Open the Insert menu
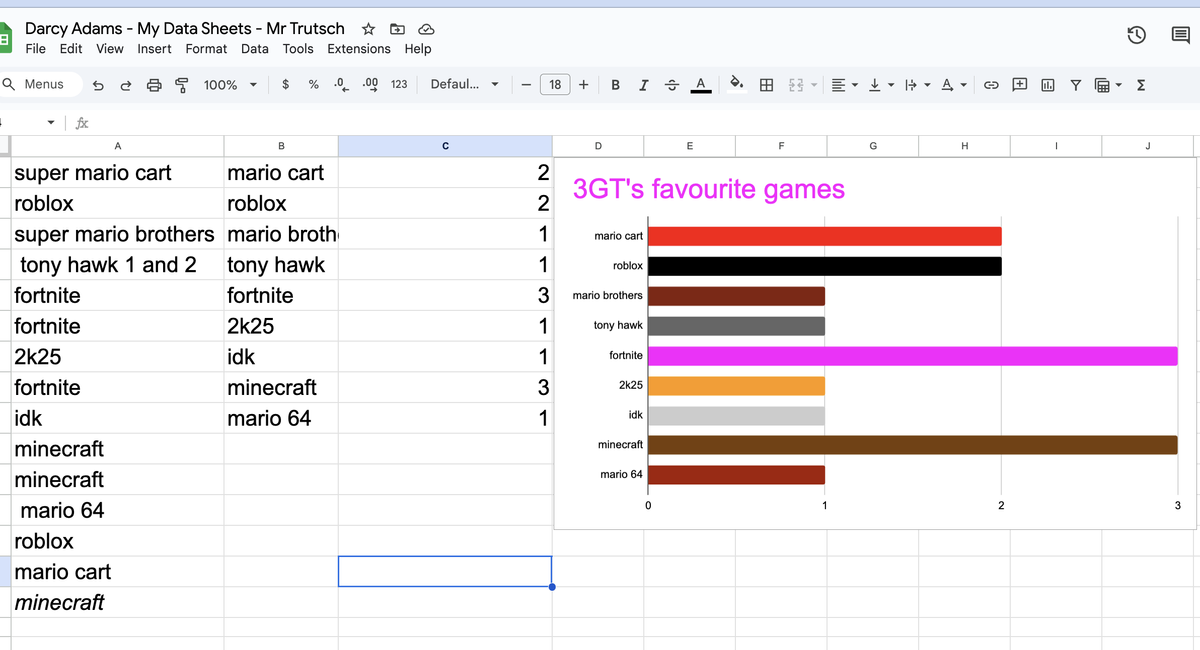The width and height of the screenshot is (1200, 650). tap(154, 49)
